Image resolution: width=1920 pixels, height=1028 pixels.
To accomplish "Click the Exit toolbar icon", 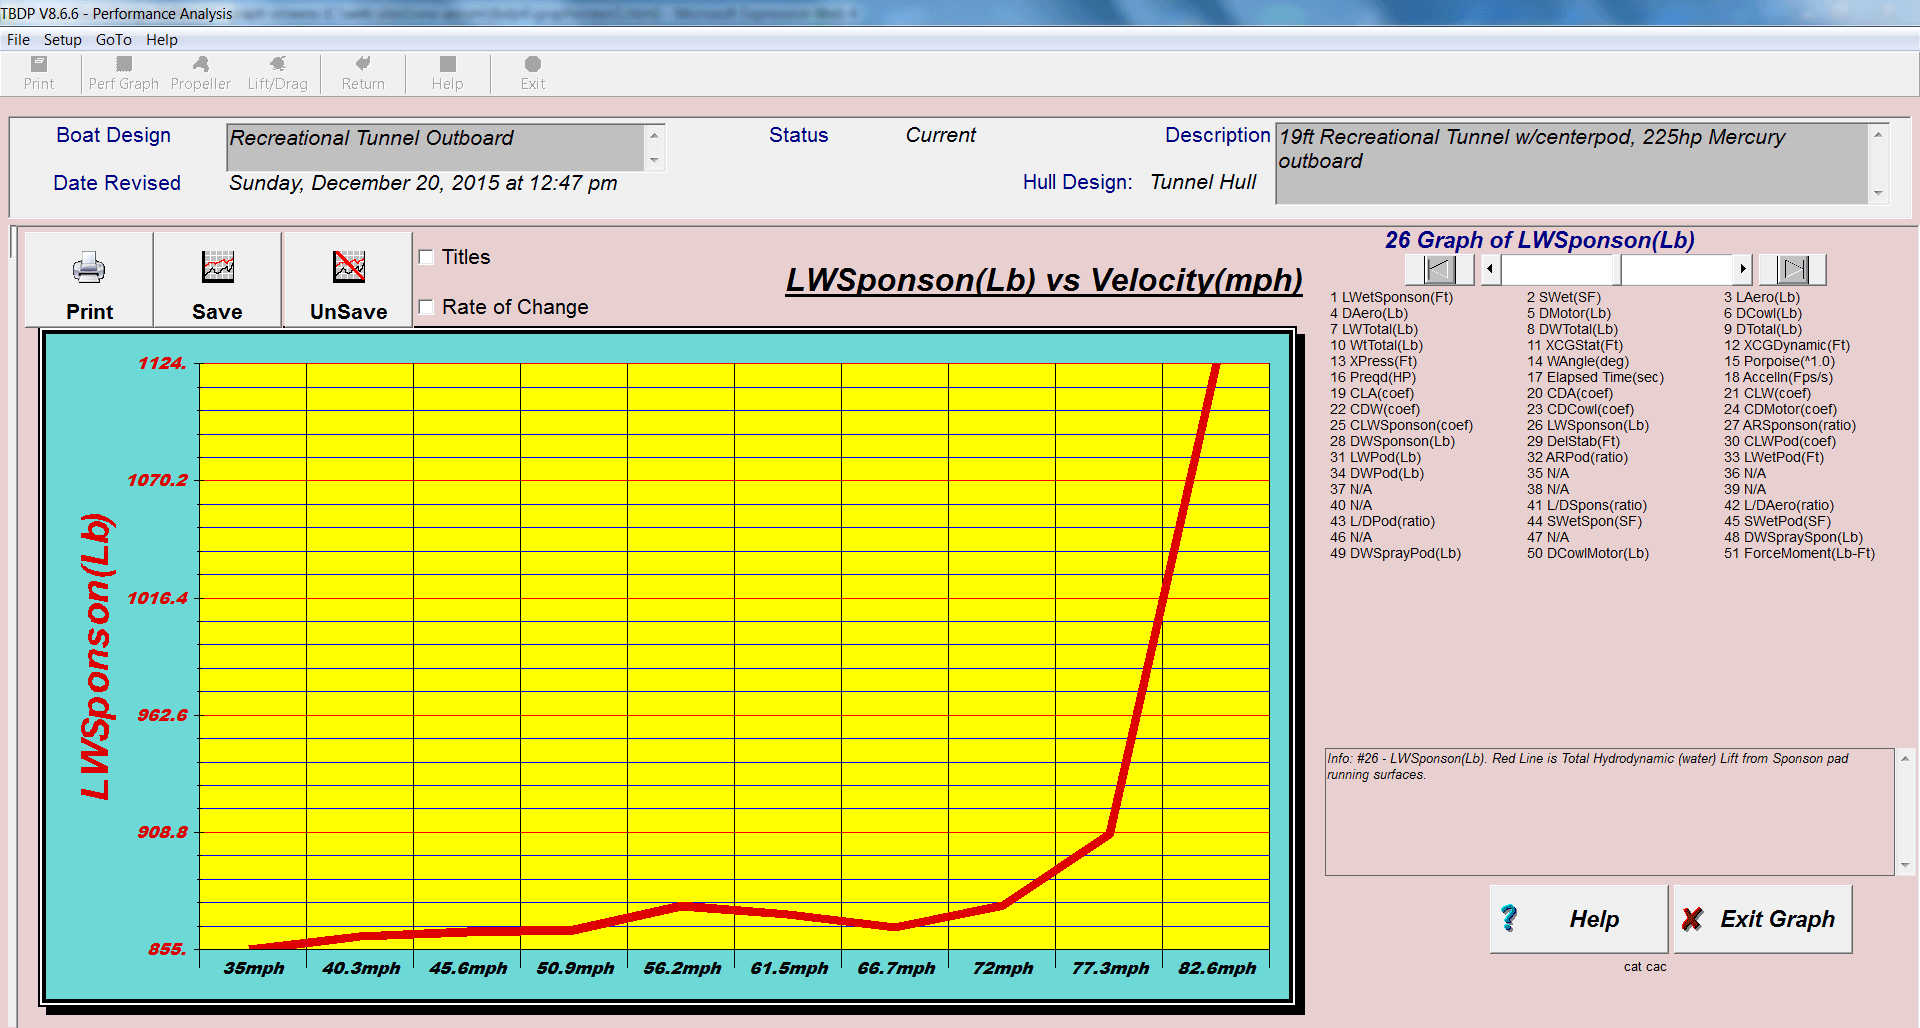I will [532, 73].
